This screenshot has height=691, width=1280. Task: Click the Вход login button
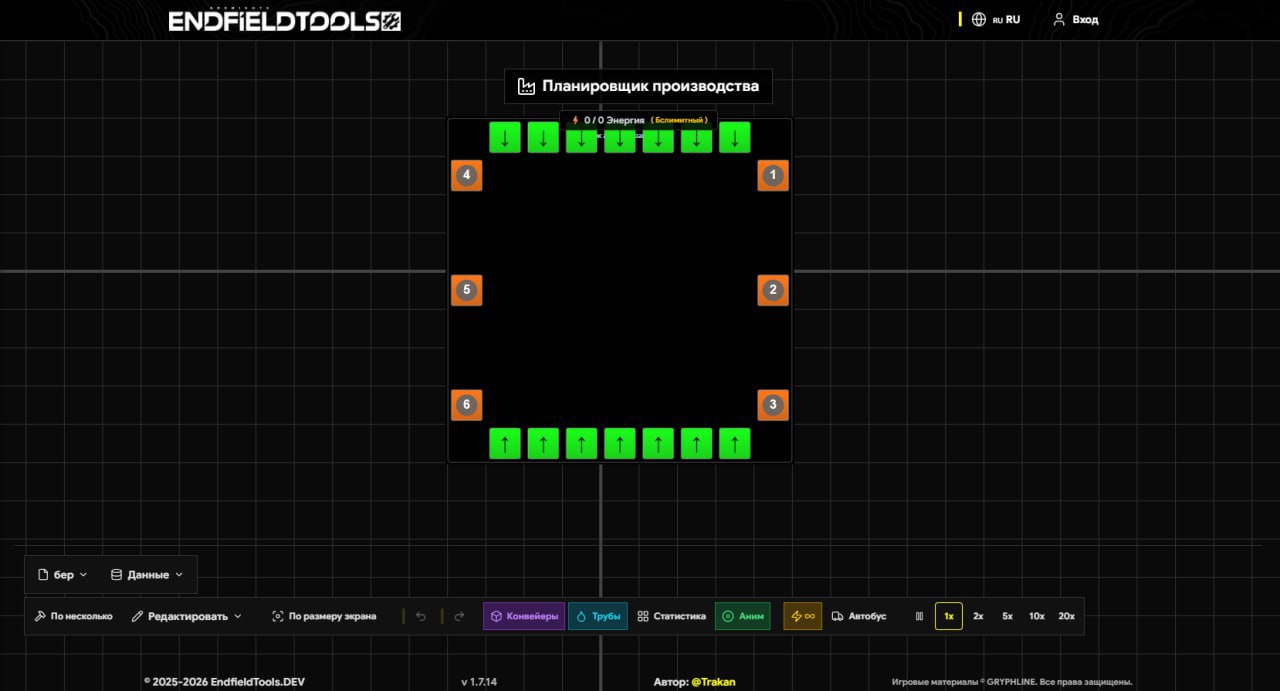pyautogui.click(x=1075, y=19)
